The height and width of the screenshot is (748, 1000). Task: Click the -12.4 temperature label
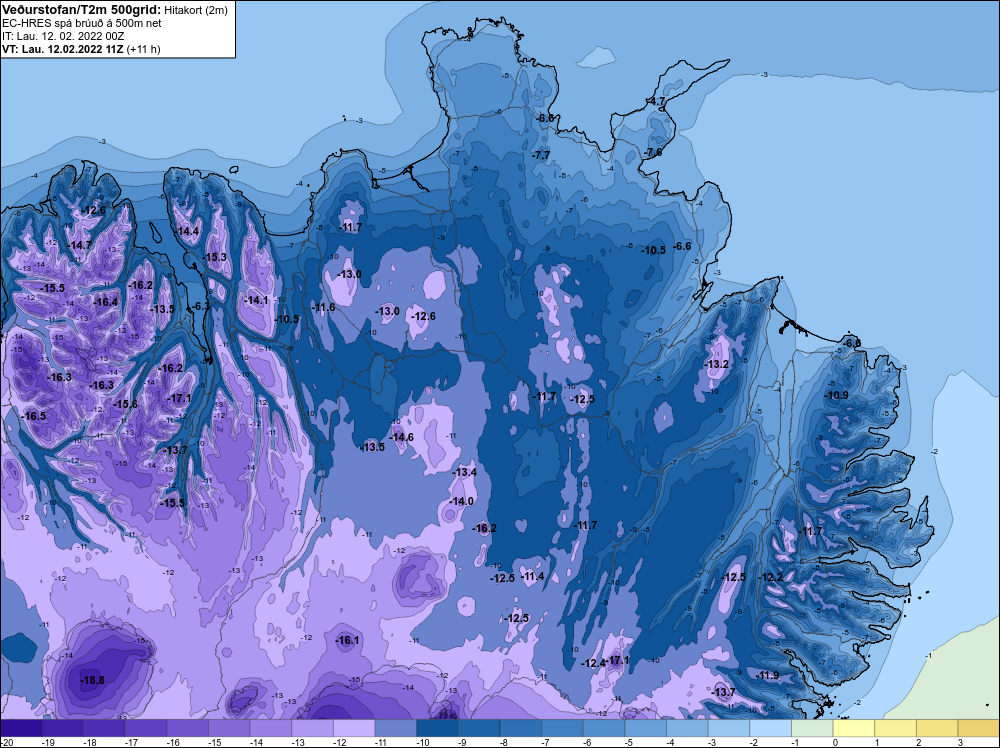tap(593, 664)
